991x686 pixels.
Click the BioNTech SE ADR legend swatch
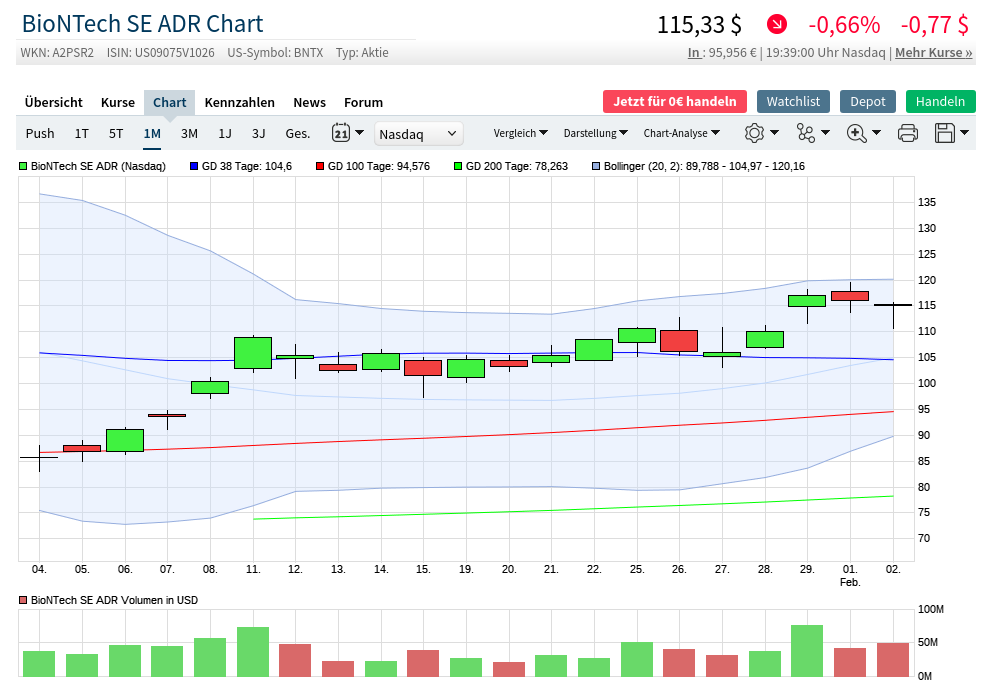click(x=23, y=166)
